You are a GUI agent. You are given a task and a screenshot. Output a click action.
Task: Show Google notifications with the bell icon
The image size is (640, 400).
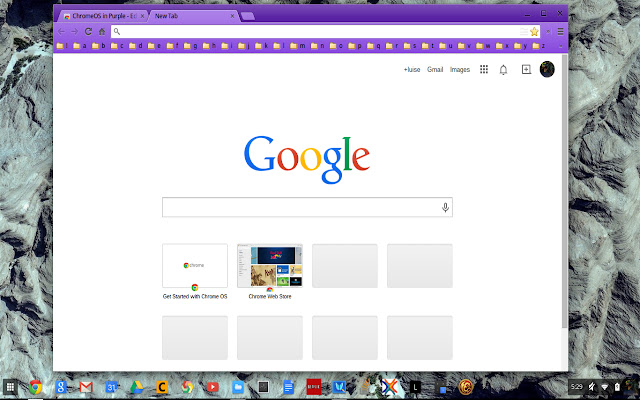503,70
